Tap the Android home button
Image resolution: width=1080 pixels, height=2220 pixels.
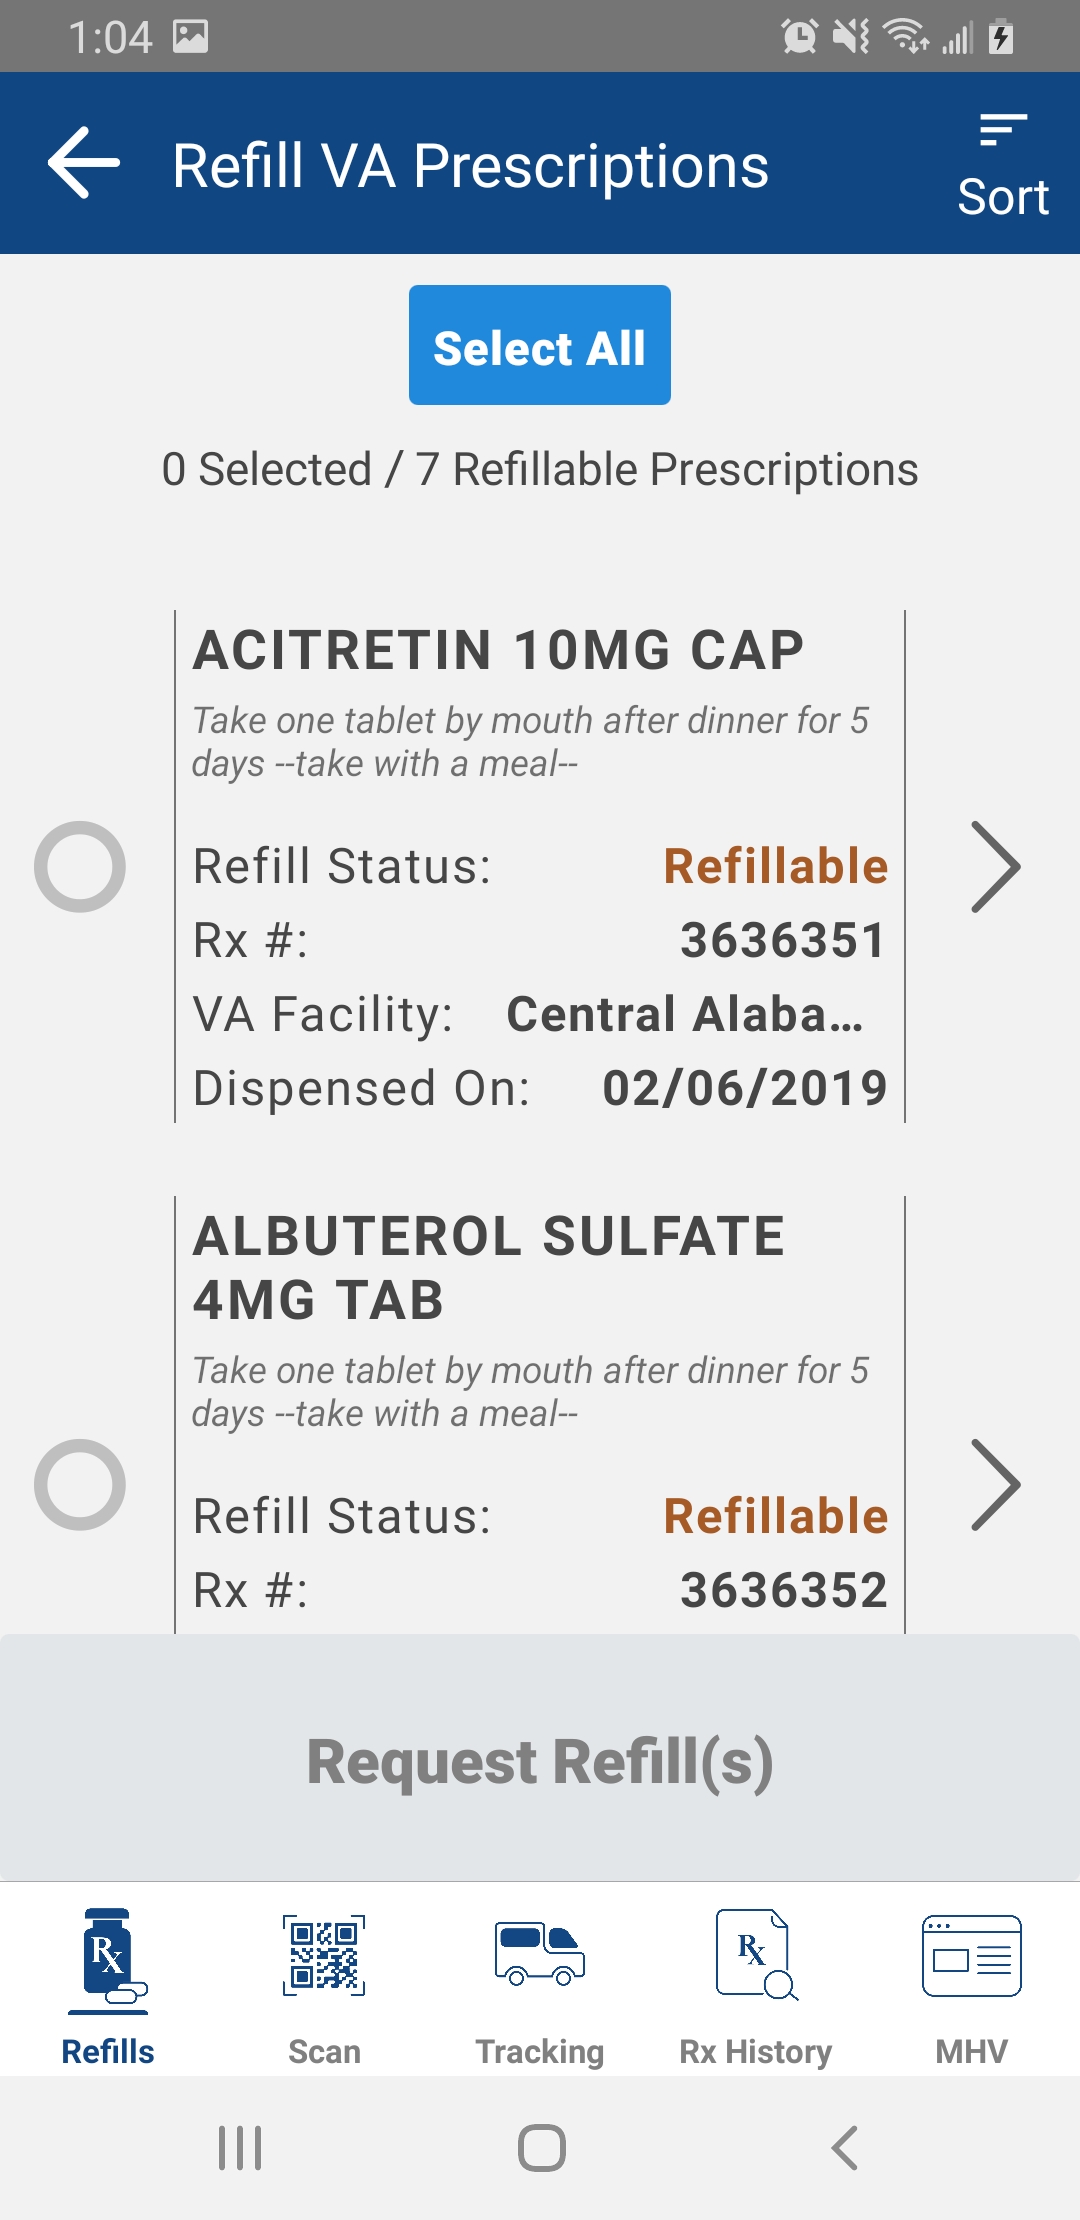(542, 2148)
